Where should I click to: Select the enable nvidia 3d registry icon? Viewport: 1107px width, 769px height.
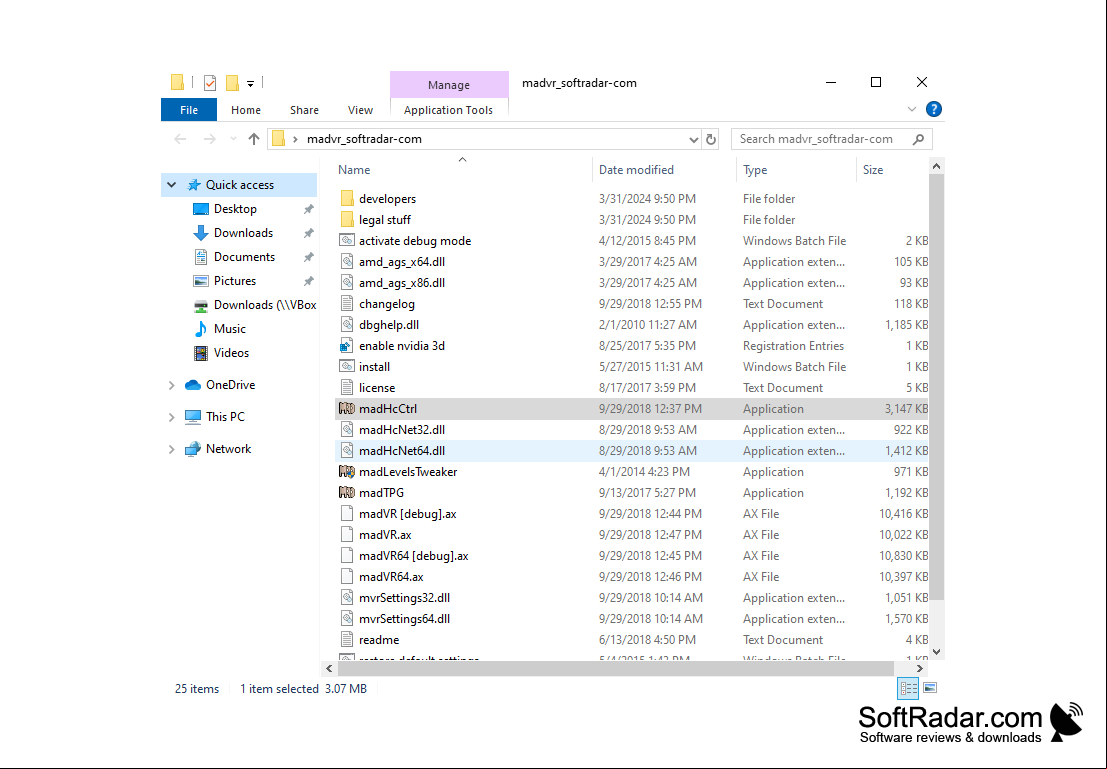(347, 345)
